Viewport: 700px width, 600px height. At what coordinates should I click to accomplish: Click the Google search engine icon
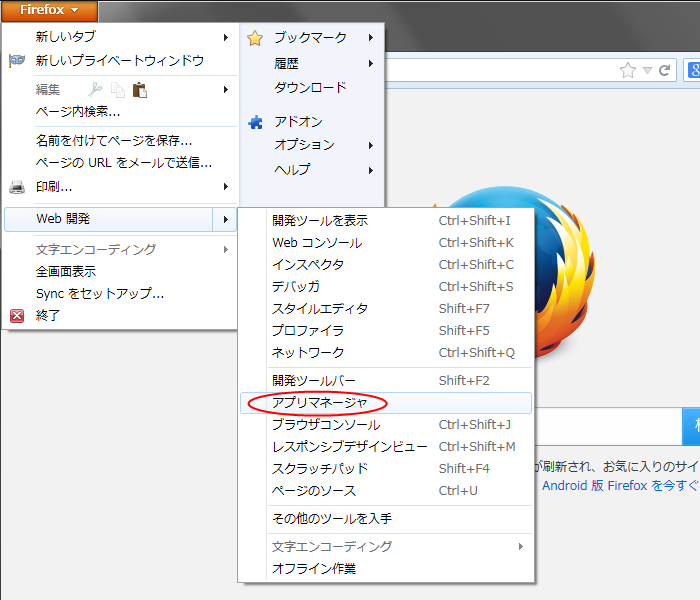point(694,70)
